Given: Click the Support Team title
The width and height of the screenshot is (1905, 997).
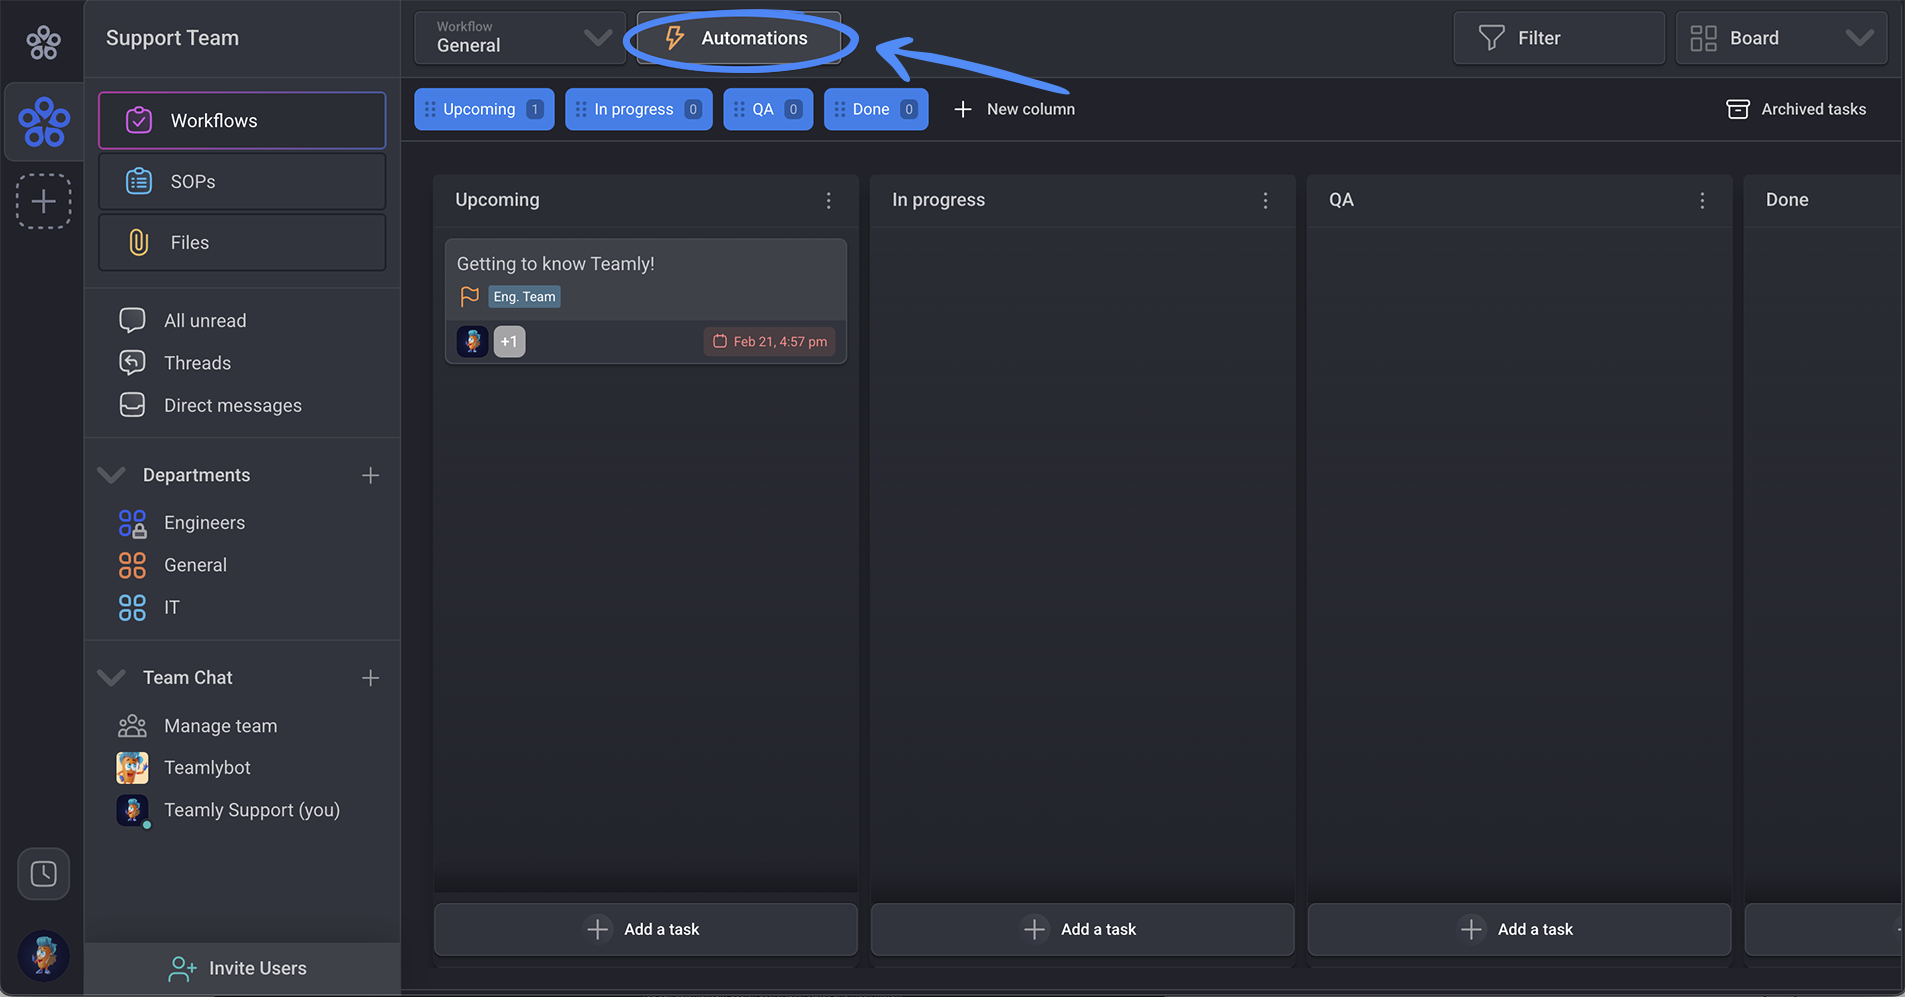Looking at the screenshot, I should pos(172,38).
